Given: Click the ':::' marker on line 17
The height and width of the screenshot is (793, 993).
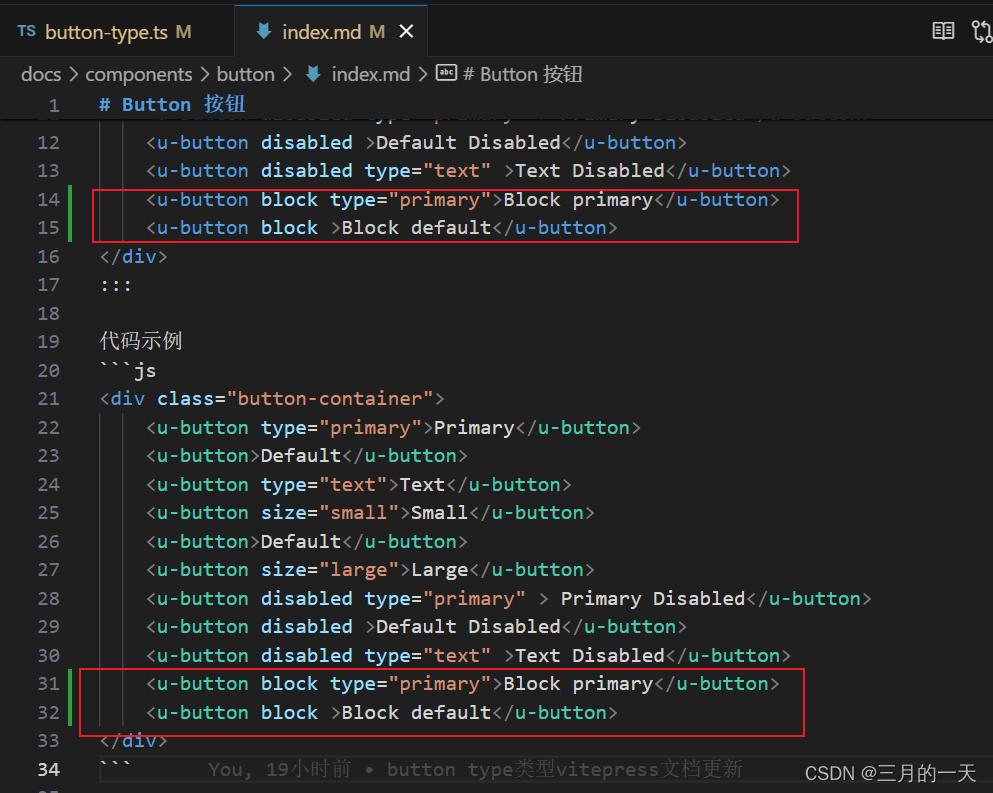Looking at the screenshot, I should pyautogui.click(x=116, y=285).
